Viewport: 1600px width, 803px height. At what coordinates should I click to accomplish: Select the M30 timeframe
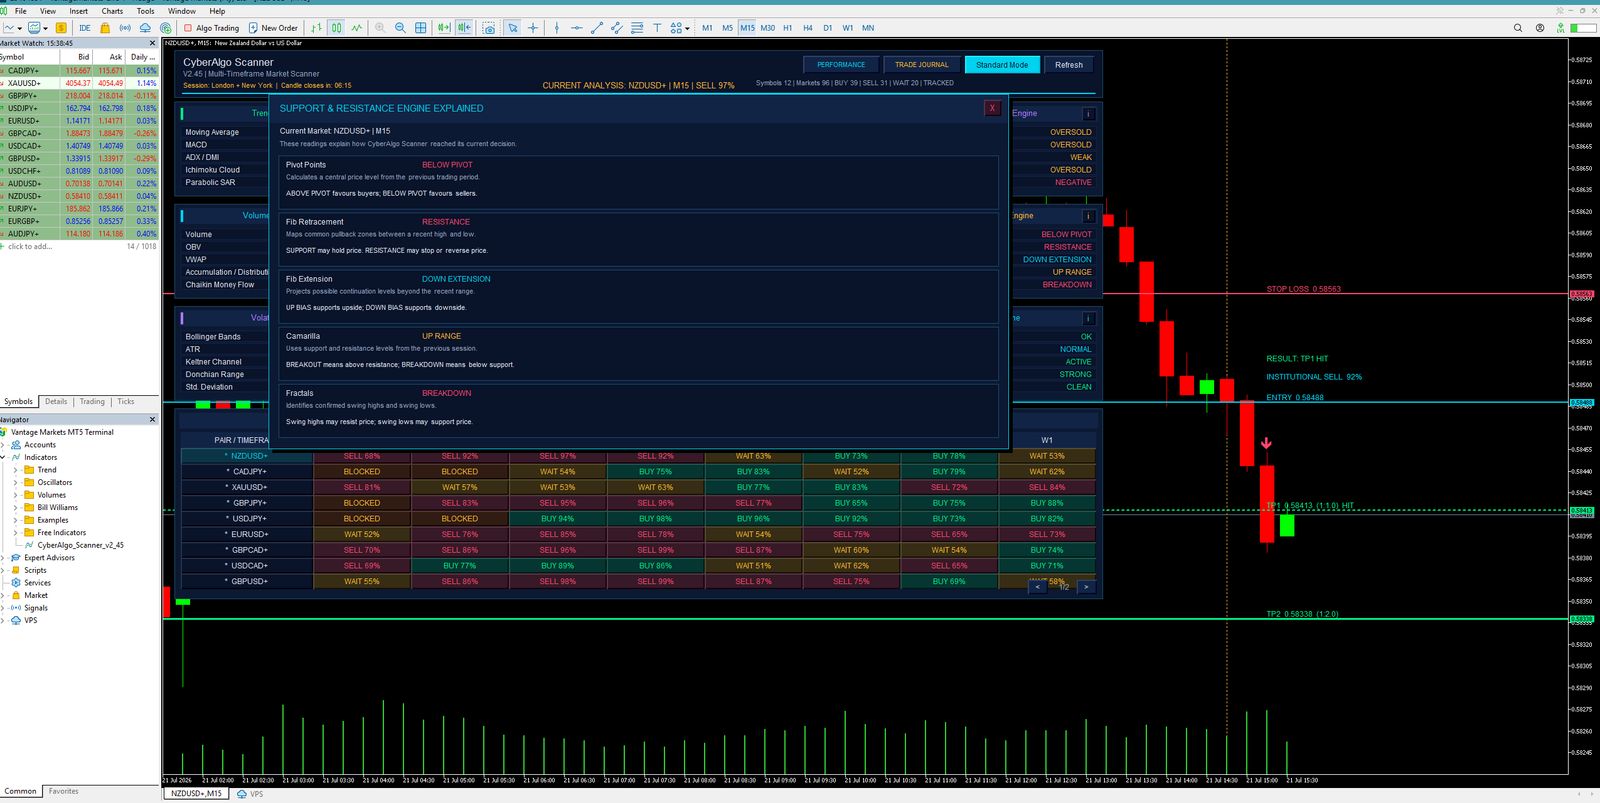click(767, 28)
